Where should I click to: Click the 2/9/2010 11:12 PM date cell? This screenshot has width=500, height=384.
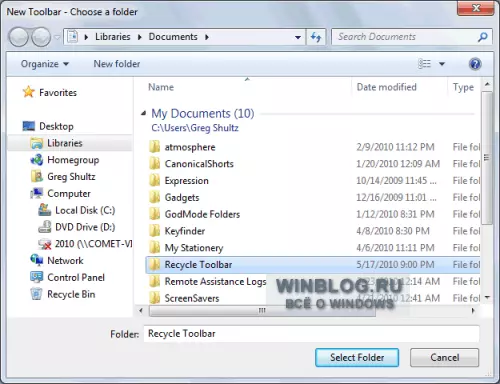click(x=395, y=147)
